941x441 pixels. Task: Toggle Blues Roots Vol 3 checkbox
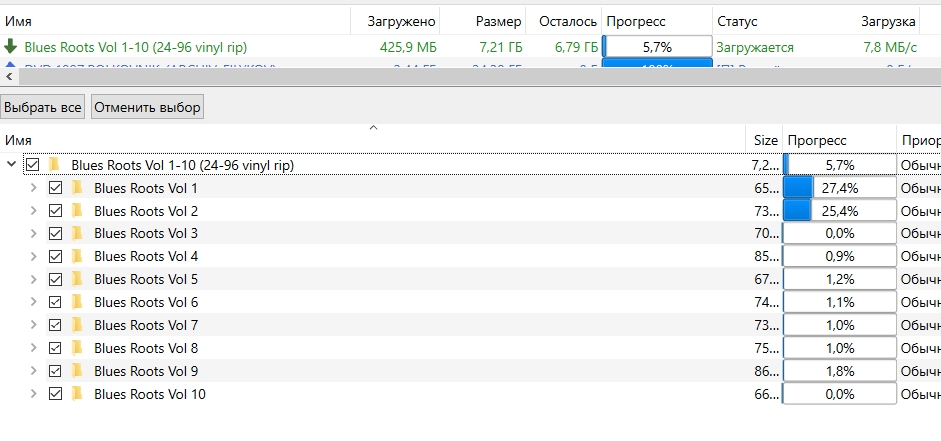[x=55, y=233]
